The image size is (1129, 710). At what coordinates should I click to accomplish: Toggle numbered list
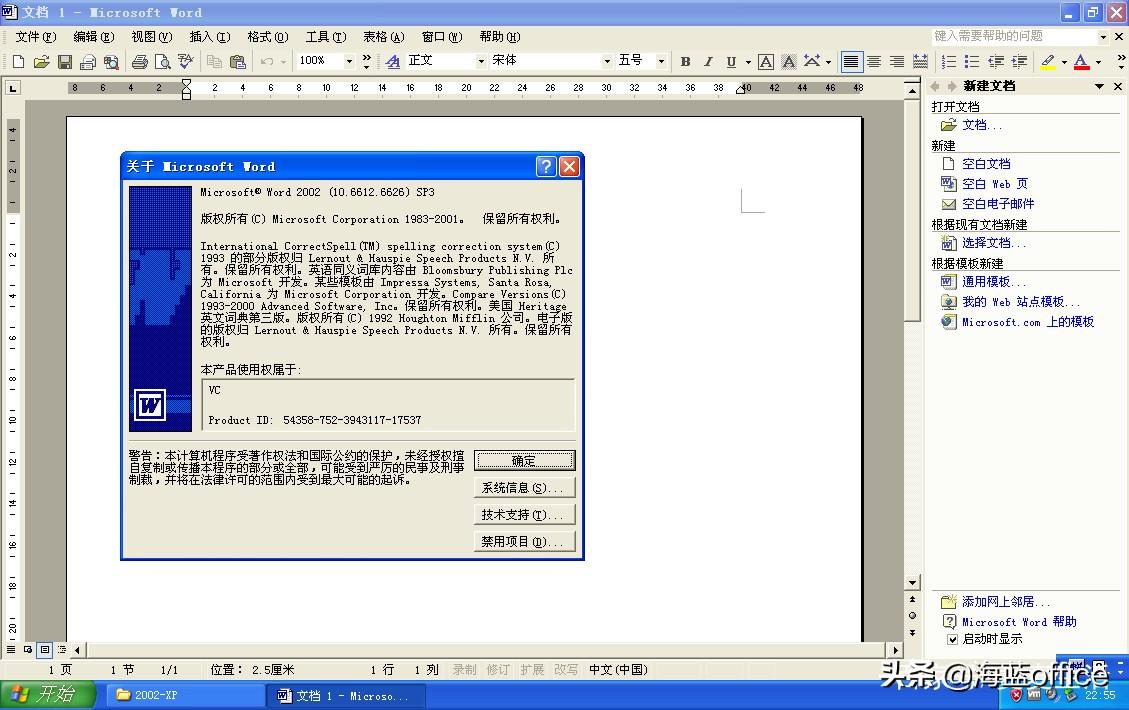click(x=949, y=62)
